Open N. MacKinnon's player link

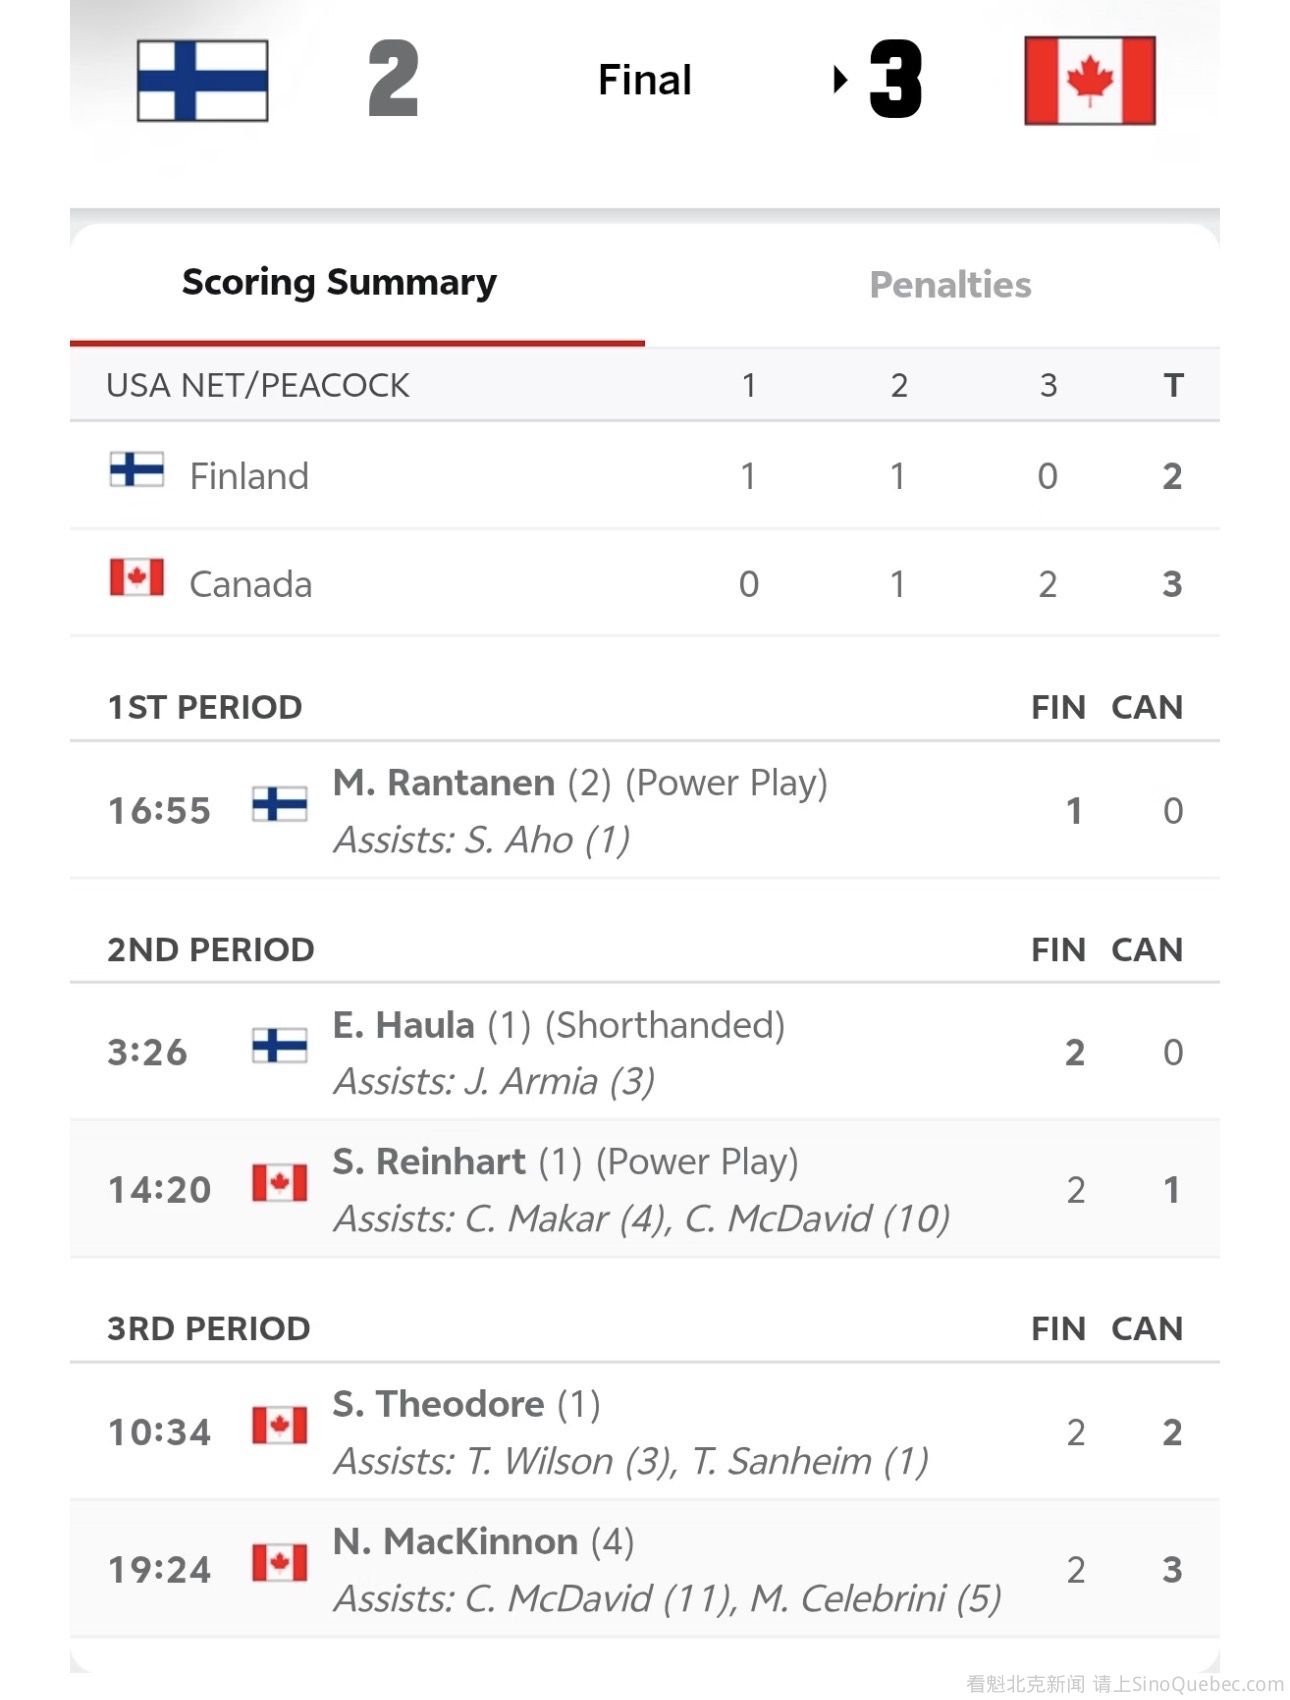455,1541
